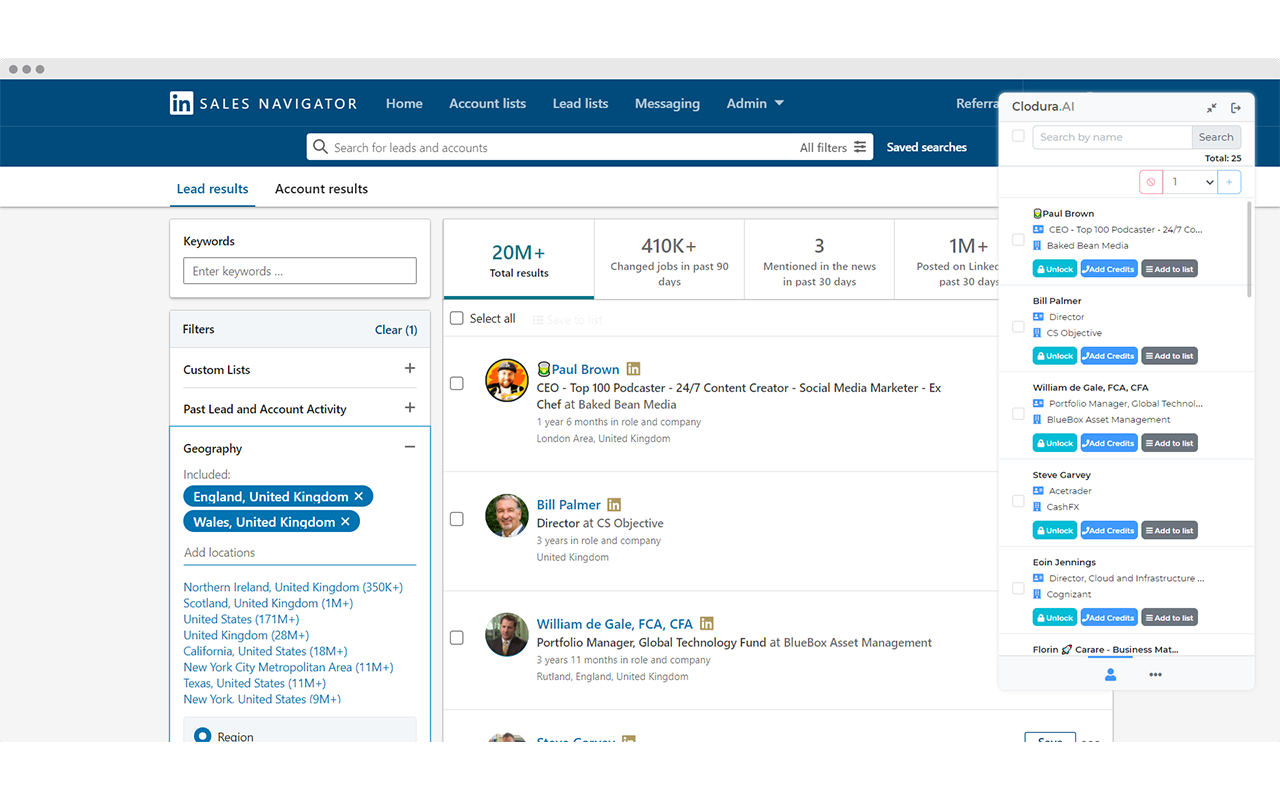Switch to Lead results tab

tap(212, 188)
